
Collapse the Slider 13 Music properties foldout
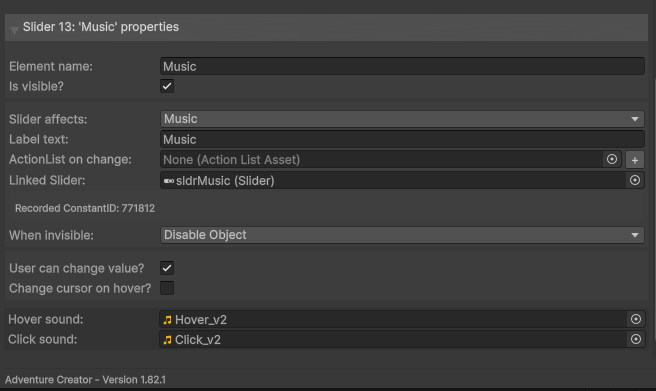click(x=14, y=29)
